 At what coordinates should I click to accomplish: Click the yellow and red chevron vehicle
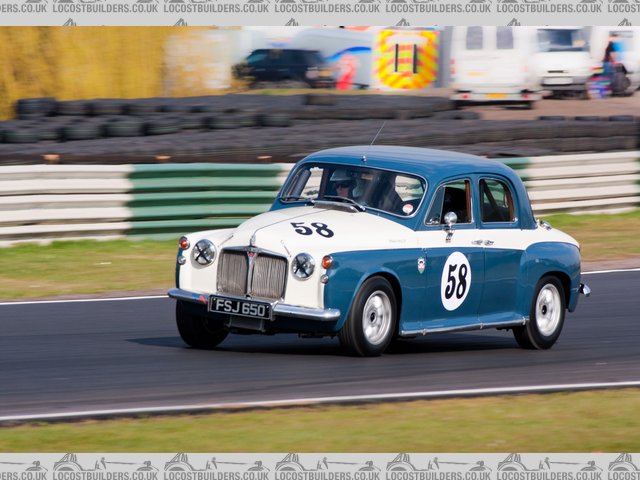point(406,59)
